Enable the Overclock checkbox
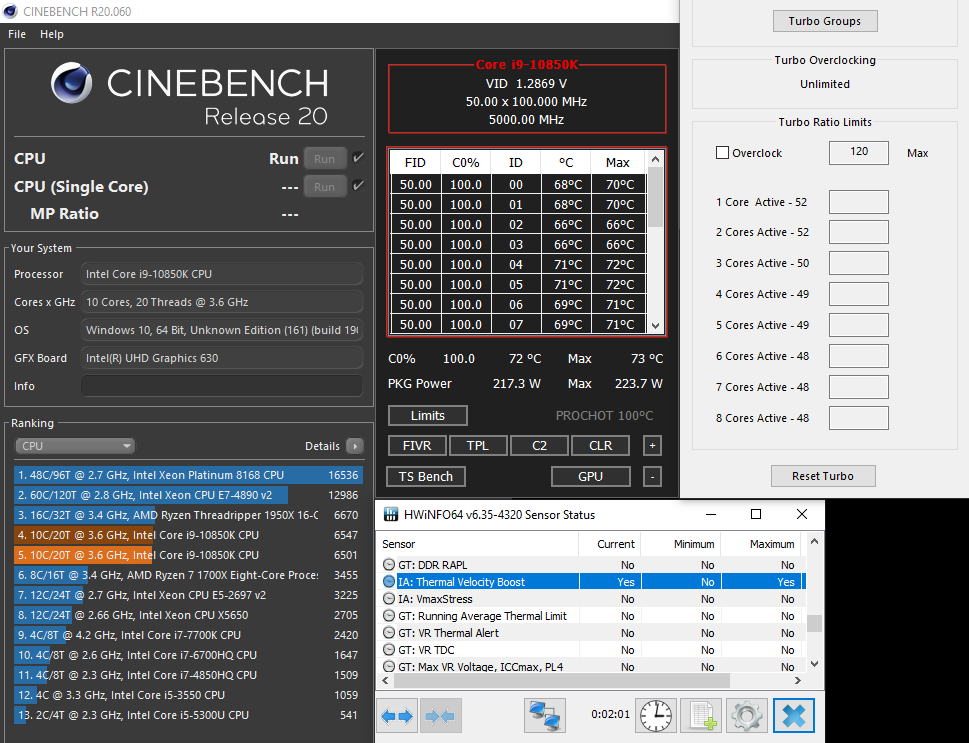The image size is (969, 743). click(x=722, y=153)
